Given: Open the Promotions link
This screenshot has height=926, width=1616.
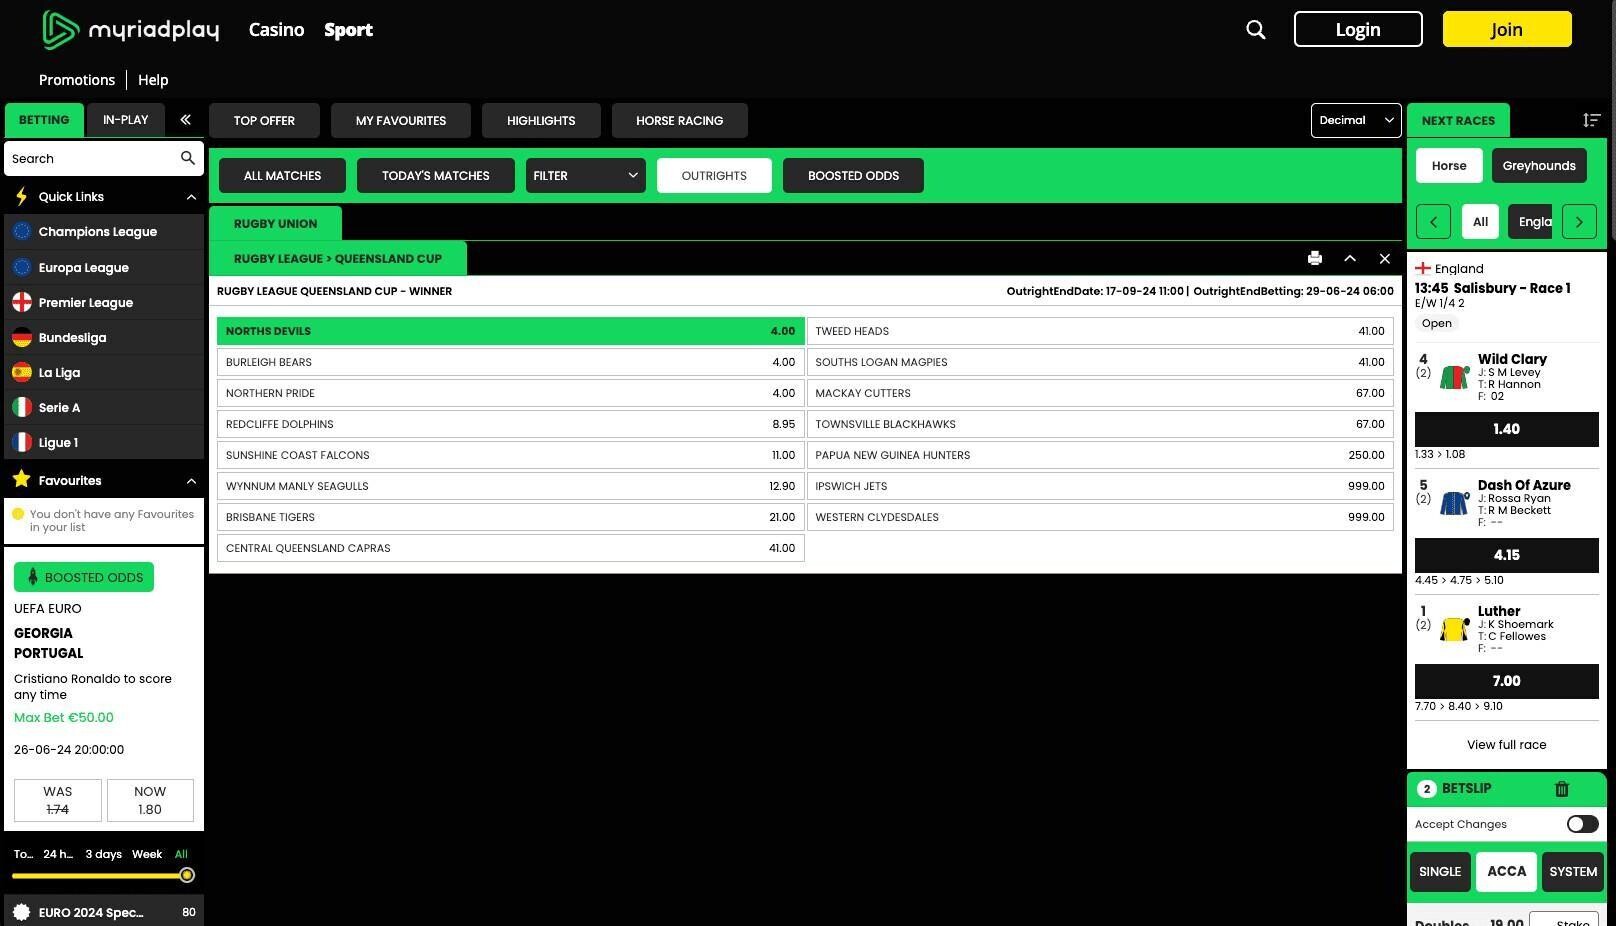Looking at the screenshot, I should [77, 80].
